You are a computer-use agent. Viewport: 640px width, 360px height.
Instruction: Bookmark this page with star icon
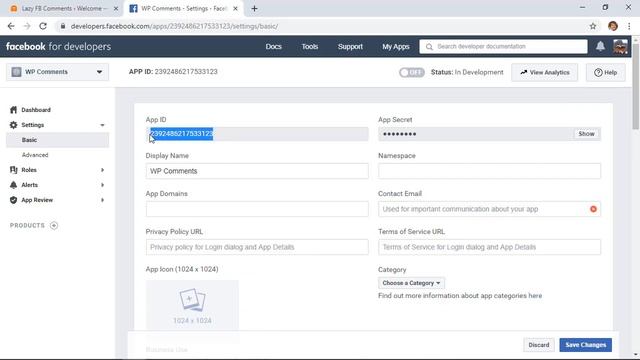[593, 26]
